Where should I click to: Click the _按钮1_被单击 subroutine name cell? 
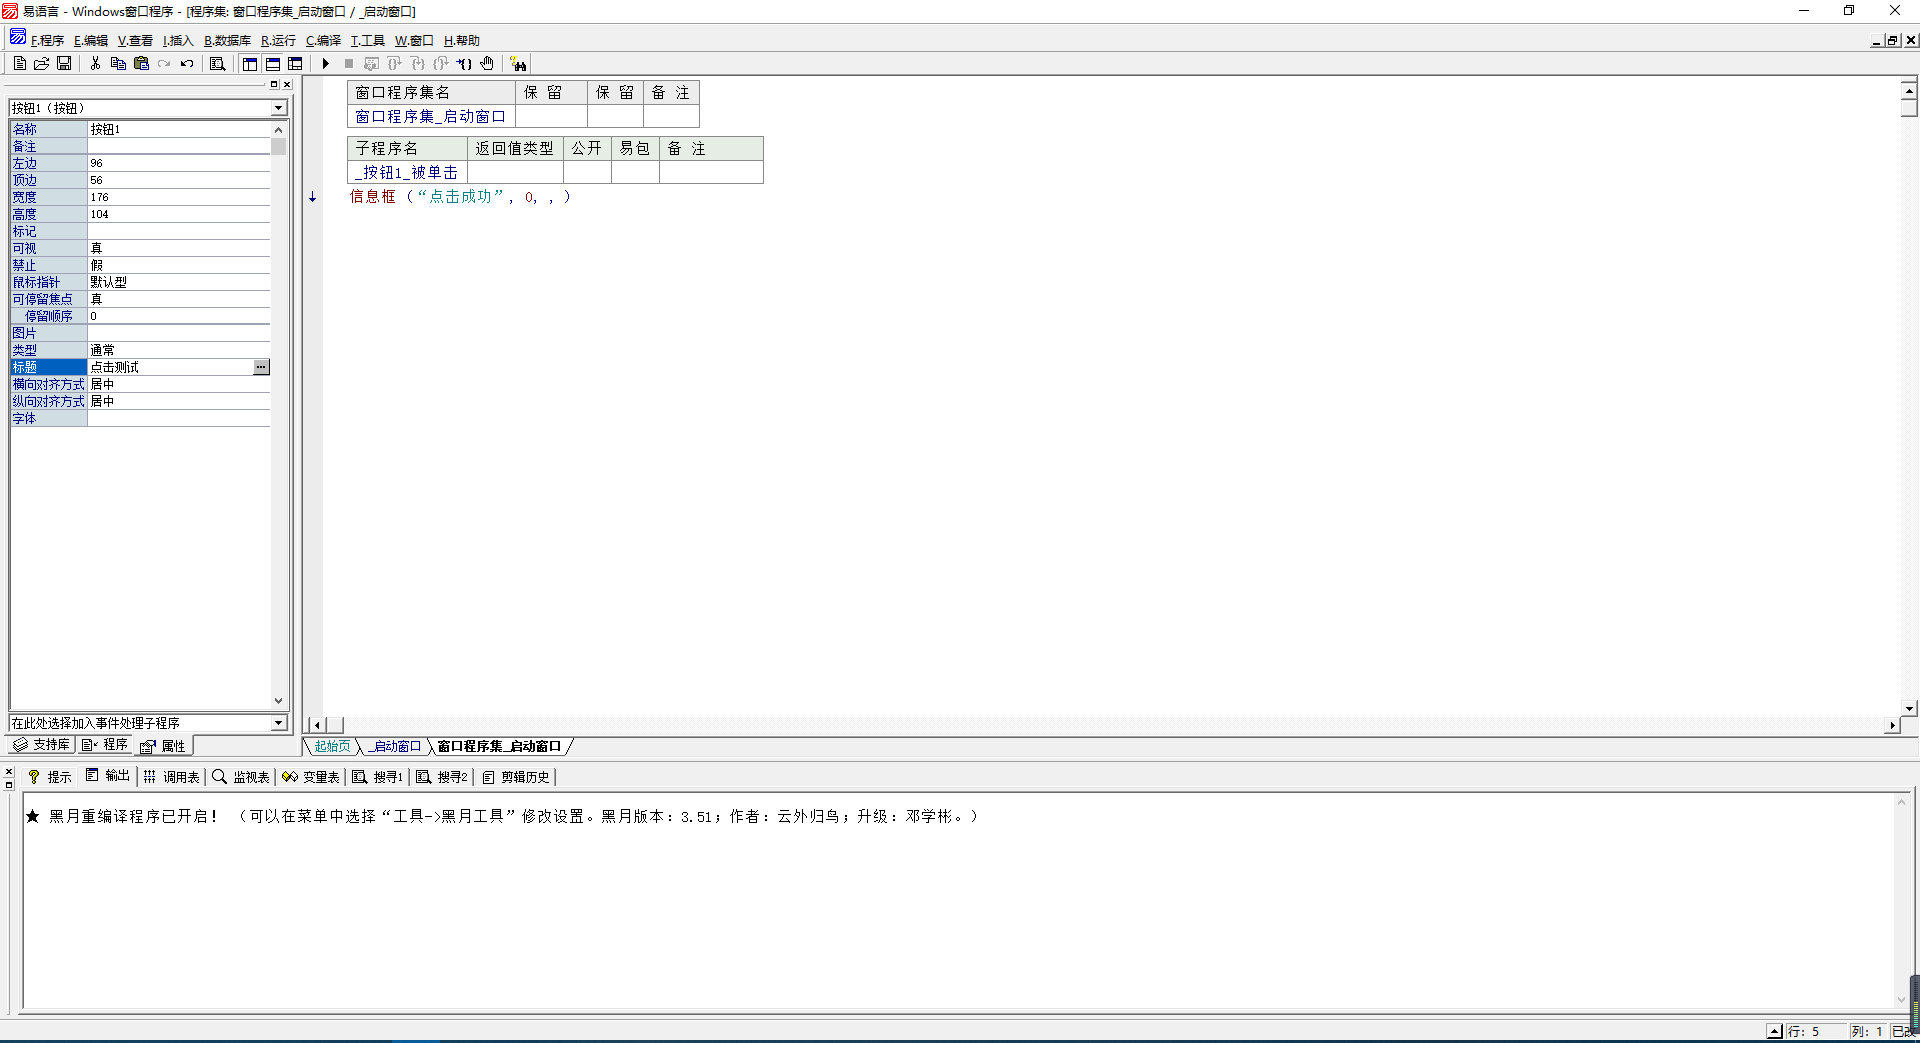pyautogui.click(x=408, y=172)
